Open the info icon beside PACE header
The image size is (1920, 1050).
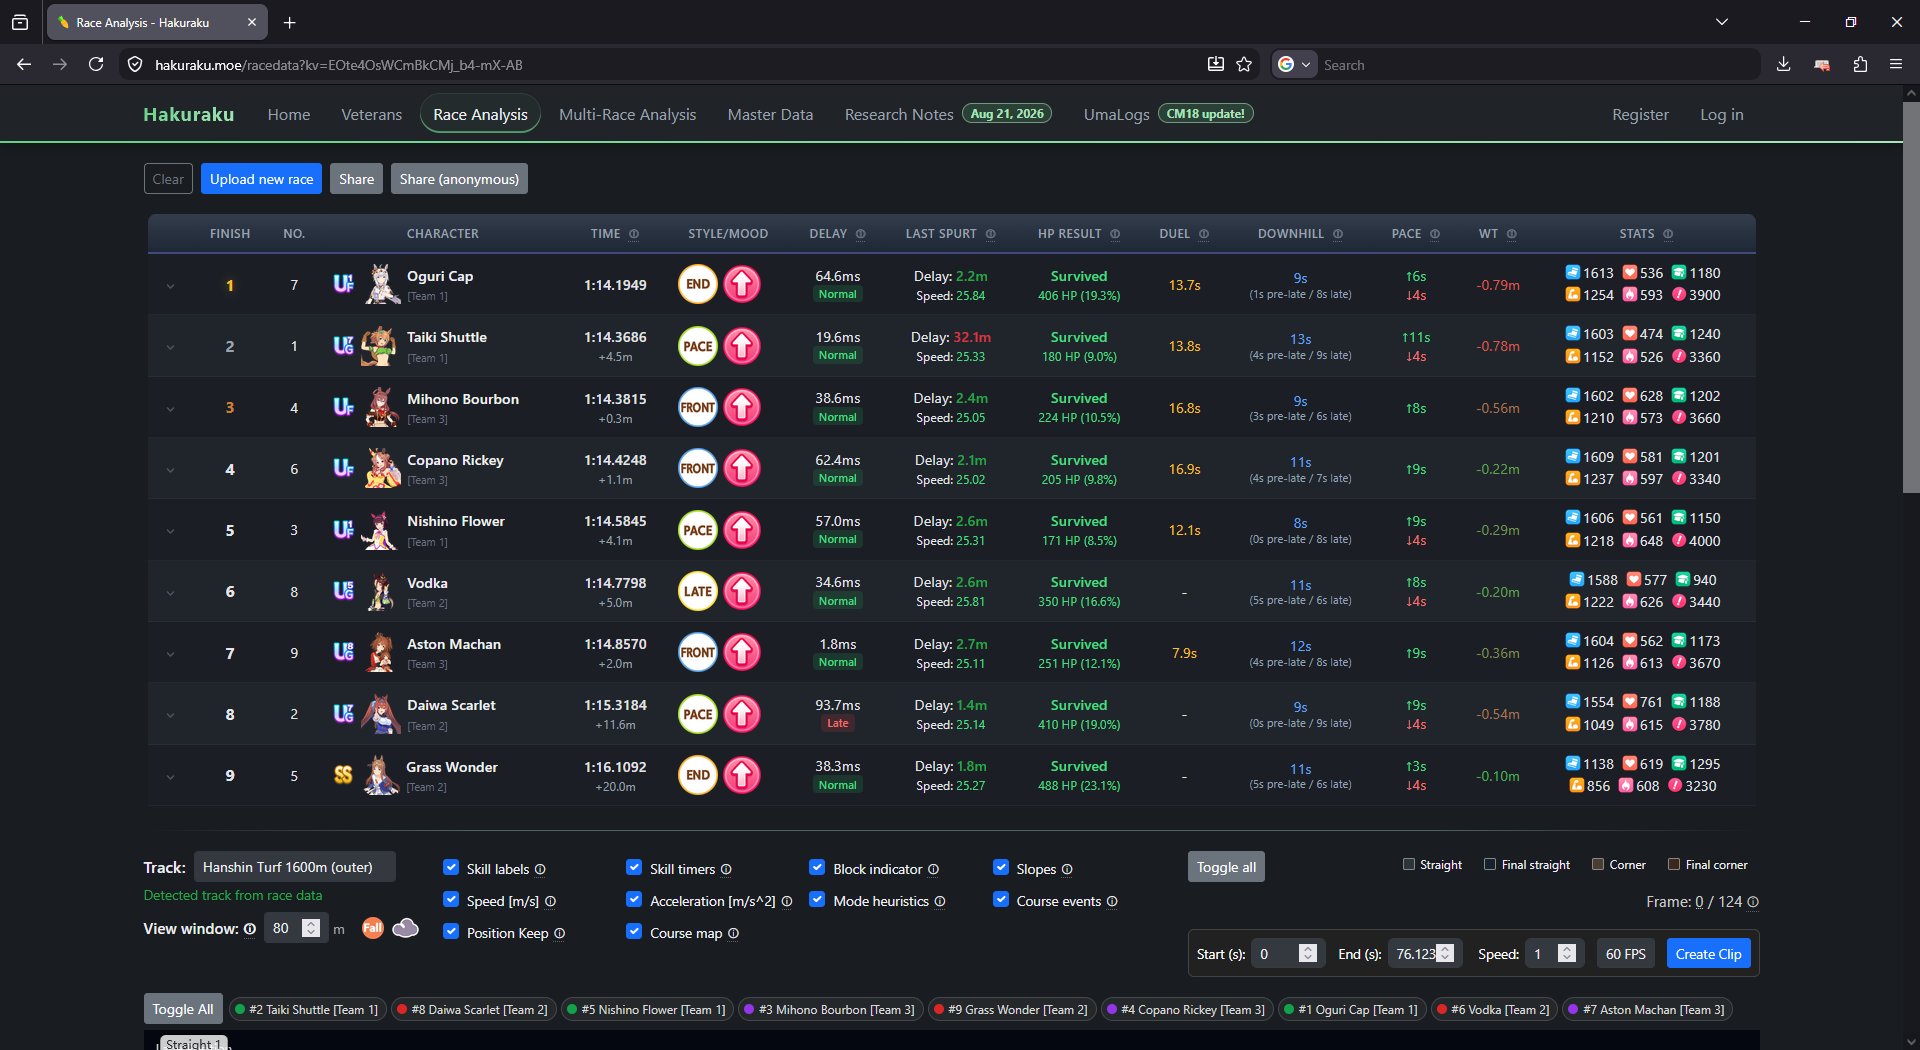[x=1435, y=234]
